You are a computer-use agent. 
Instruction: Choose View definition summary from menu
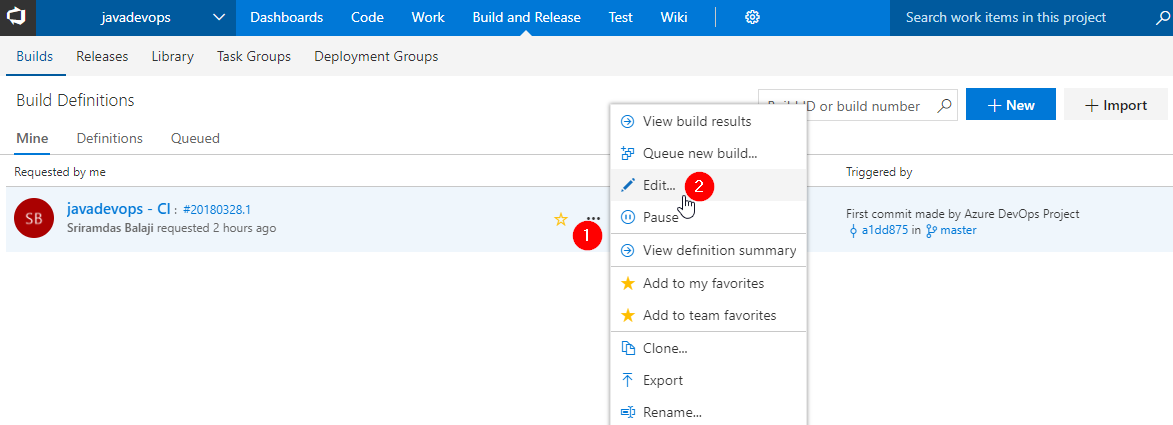tap(708, 251)
